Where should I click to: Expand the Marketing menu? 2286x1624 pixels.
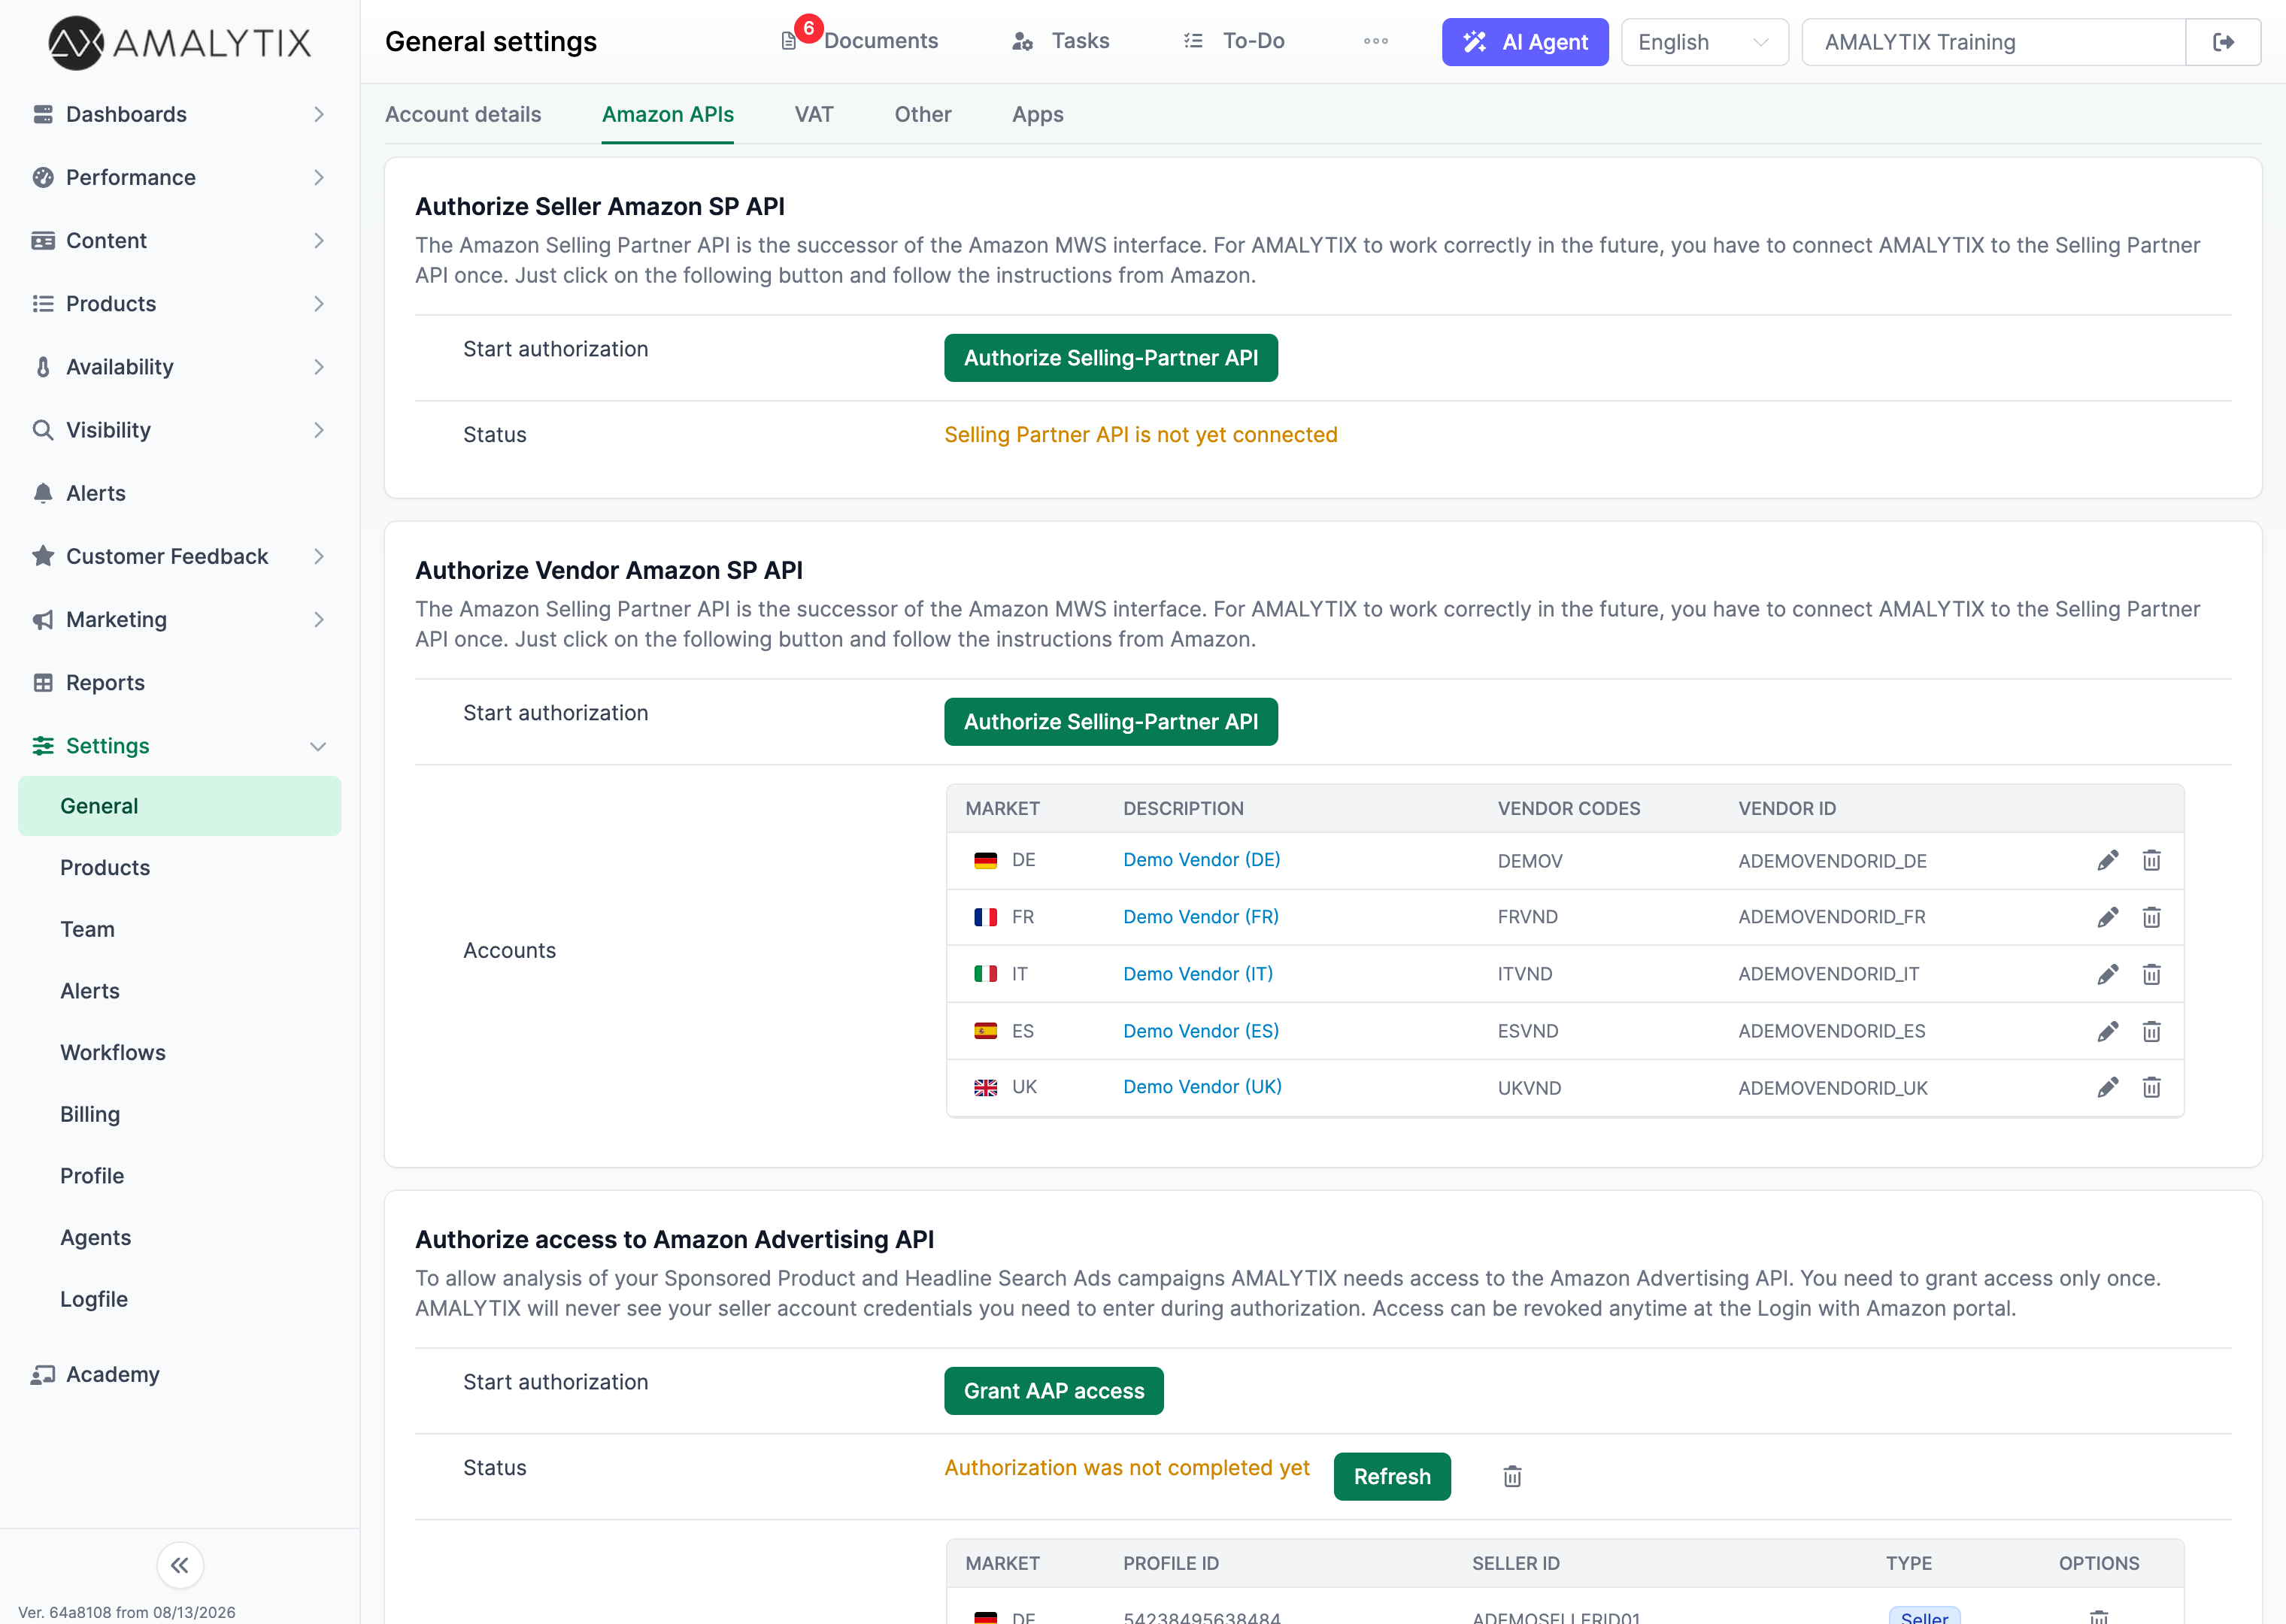tap(180, 619)
